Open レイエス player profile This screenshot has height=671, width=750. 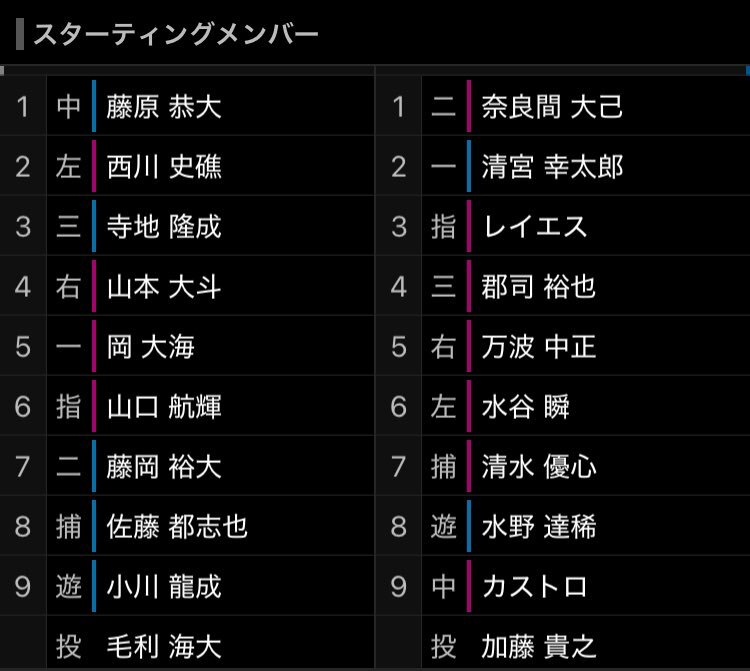point(534,227)
